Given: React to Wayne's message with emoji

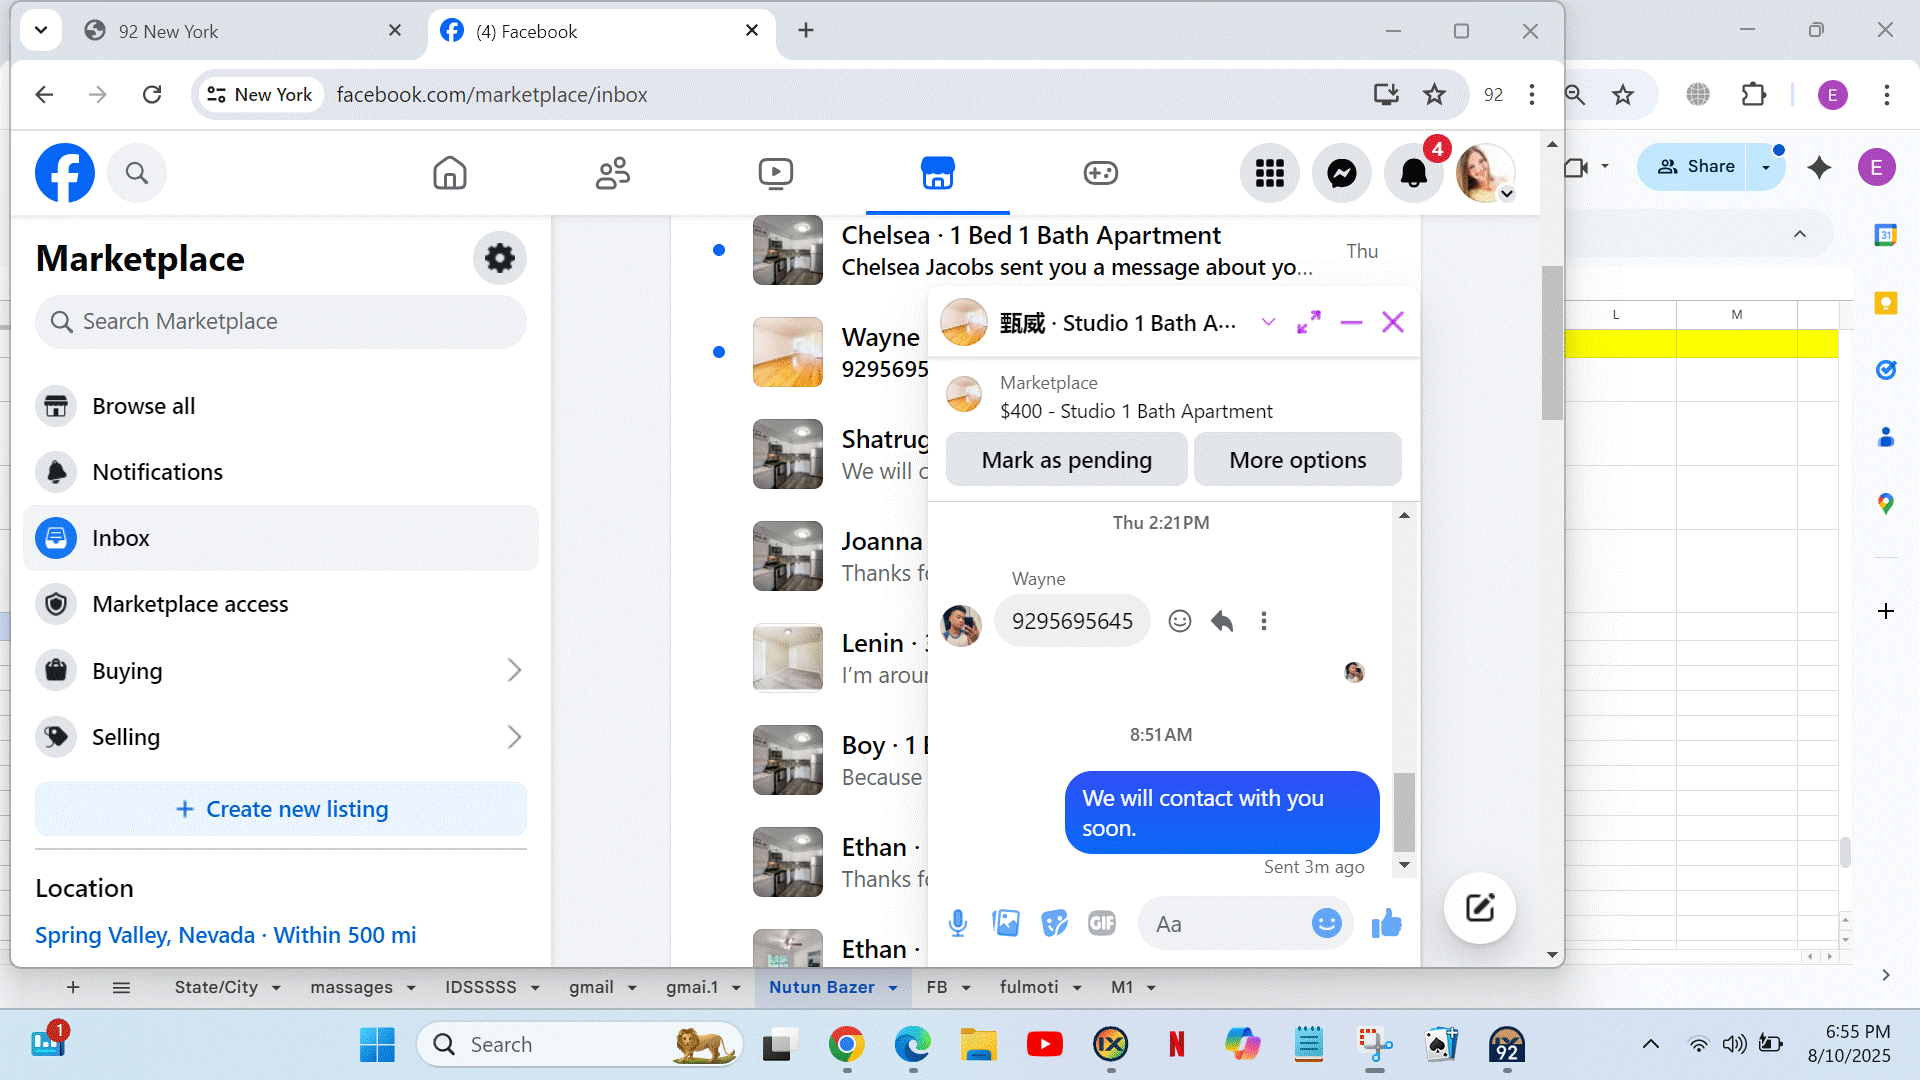Looking at the screenshot, I should 1180,621.
